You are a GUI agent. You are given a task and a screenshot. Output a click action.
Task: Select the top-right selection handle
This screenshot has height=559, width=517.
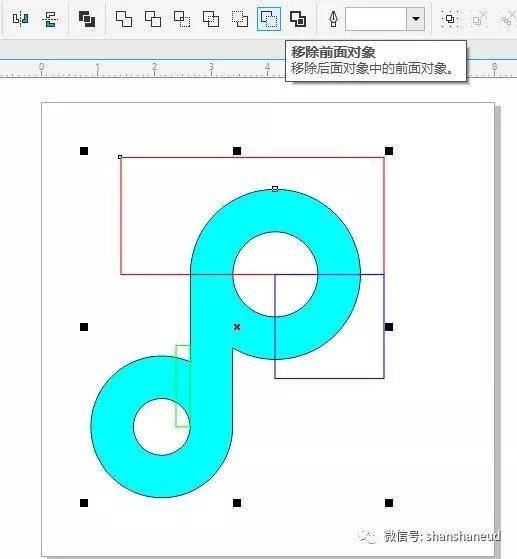(x=389, y=151)
